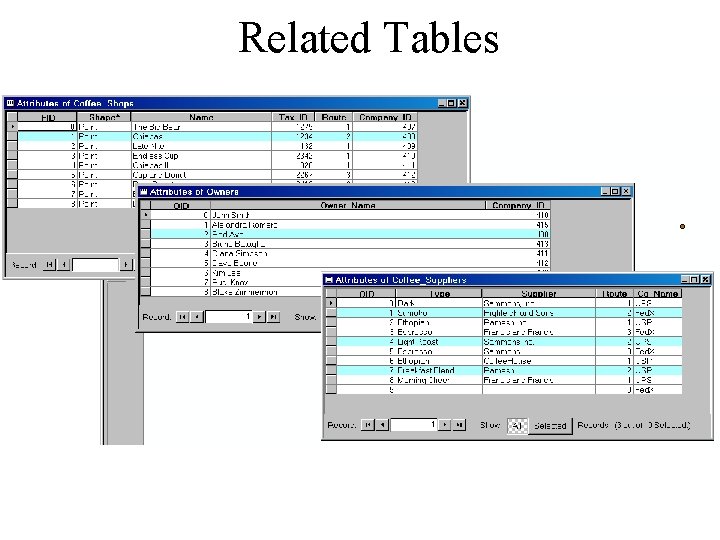Click the OID column header in Coffee_Suppliers

click(366, 293)
